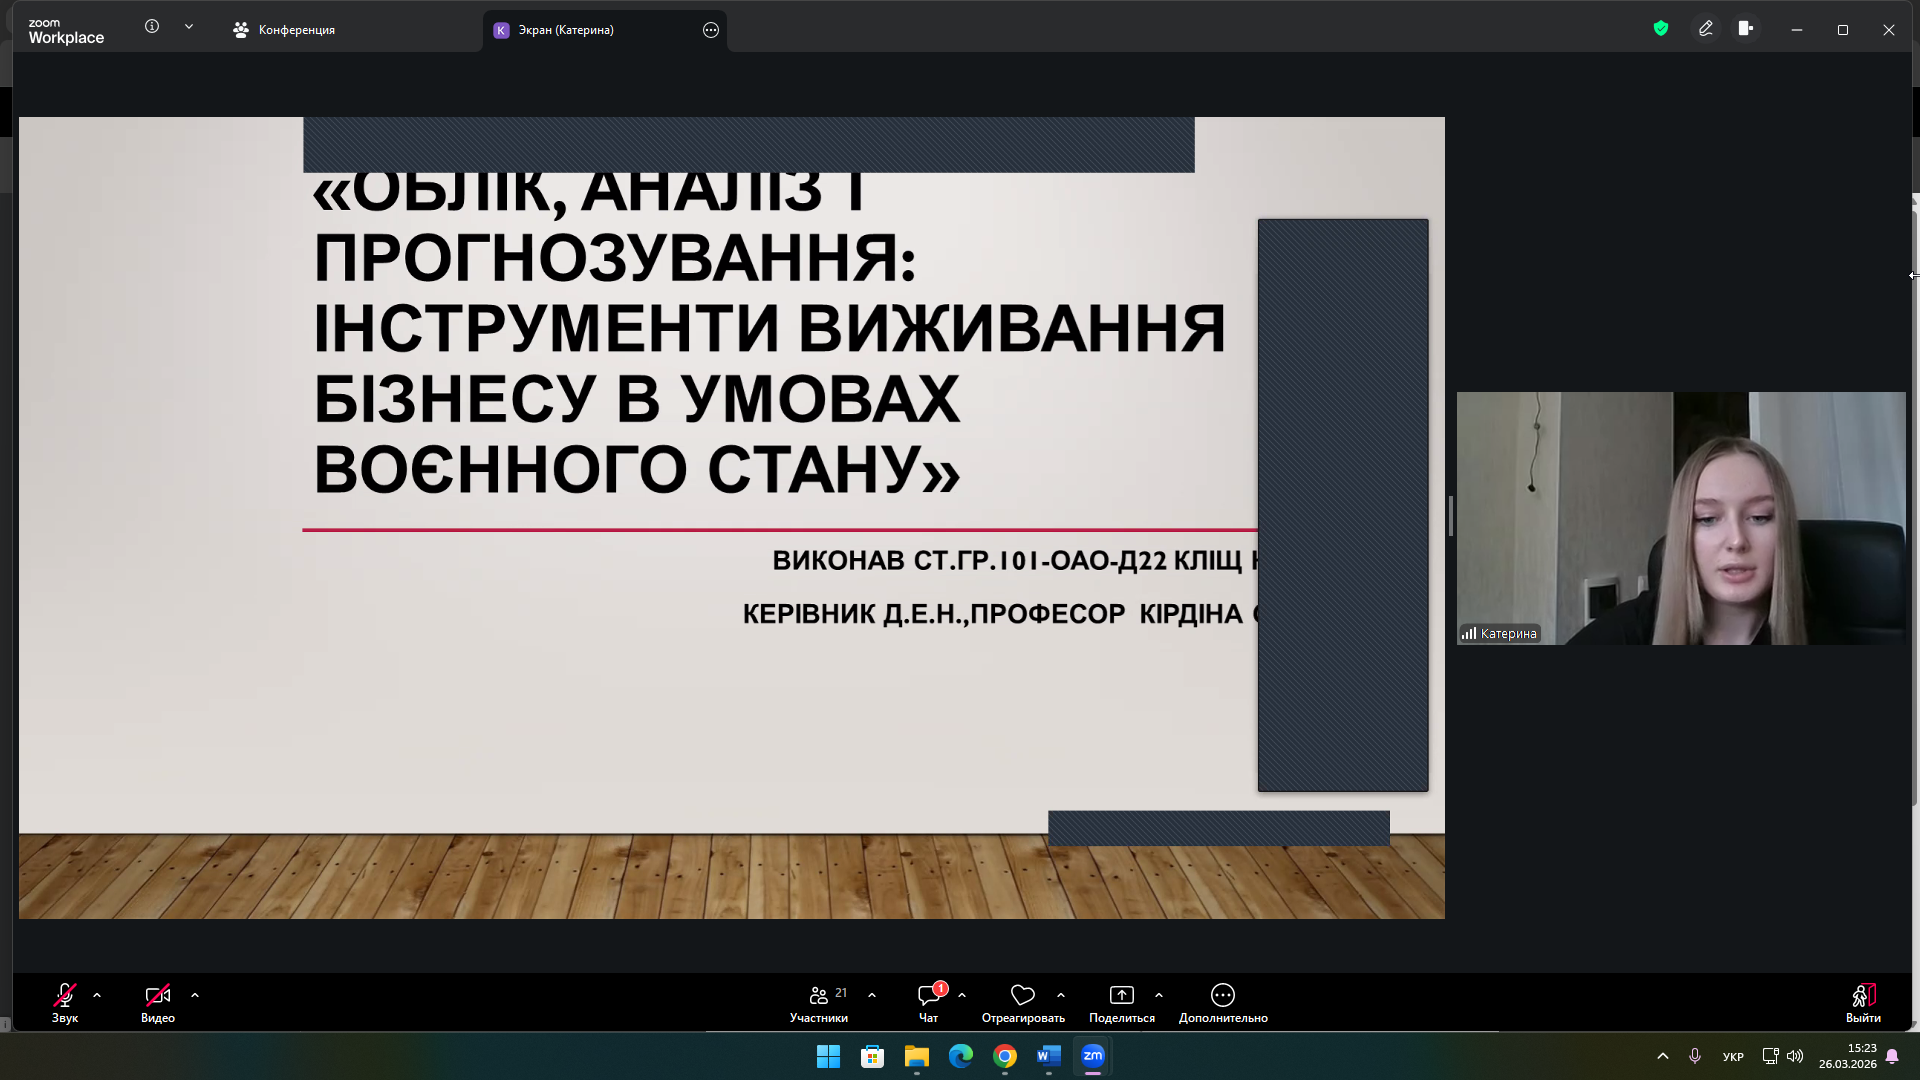Click the annotate pencil icon
This screenshot has height=1080, width=1920.
(x=1706, y=29)
